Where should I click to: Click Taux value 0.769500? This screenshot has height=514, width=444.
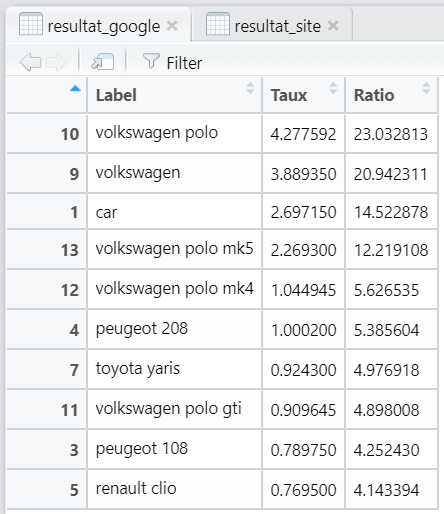(x=303, y=490)
